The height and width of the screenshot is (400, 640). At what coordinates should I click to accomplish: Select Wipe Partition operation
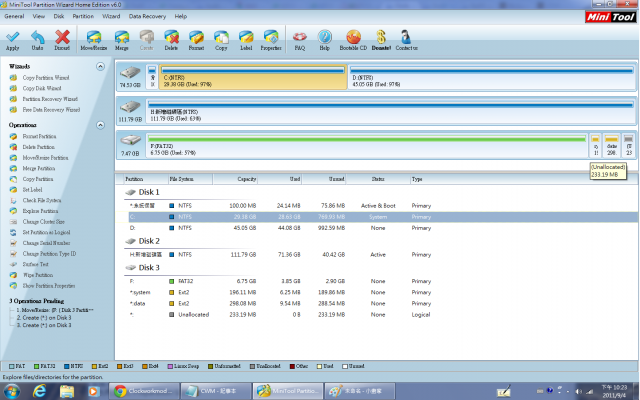pyautogui.click(x=38, y=275)
